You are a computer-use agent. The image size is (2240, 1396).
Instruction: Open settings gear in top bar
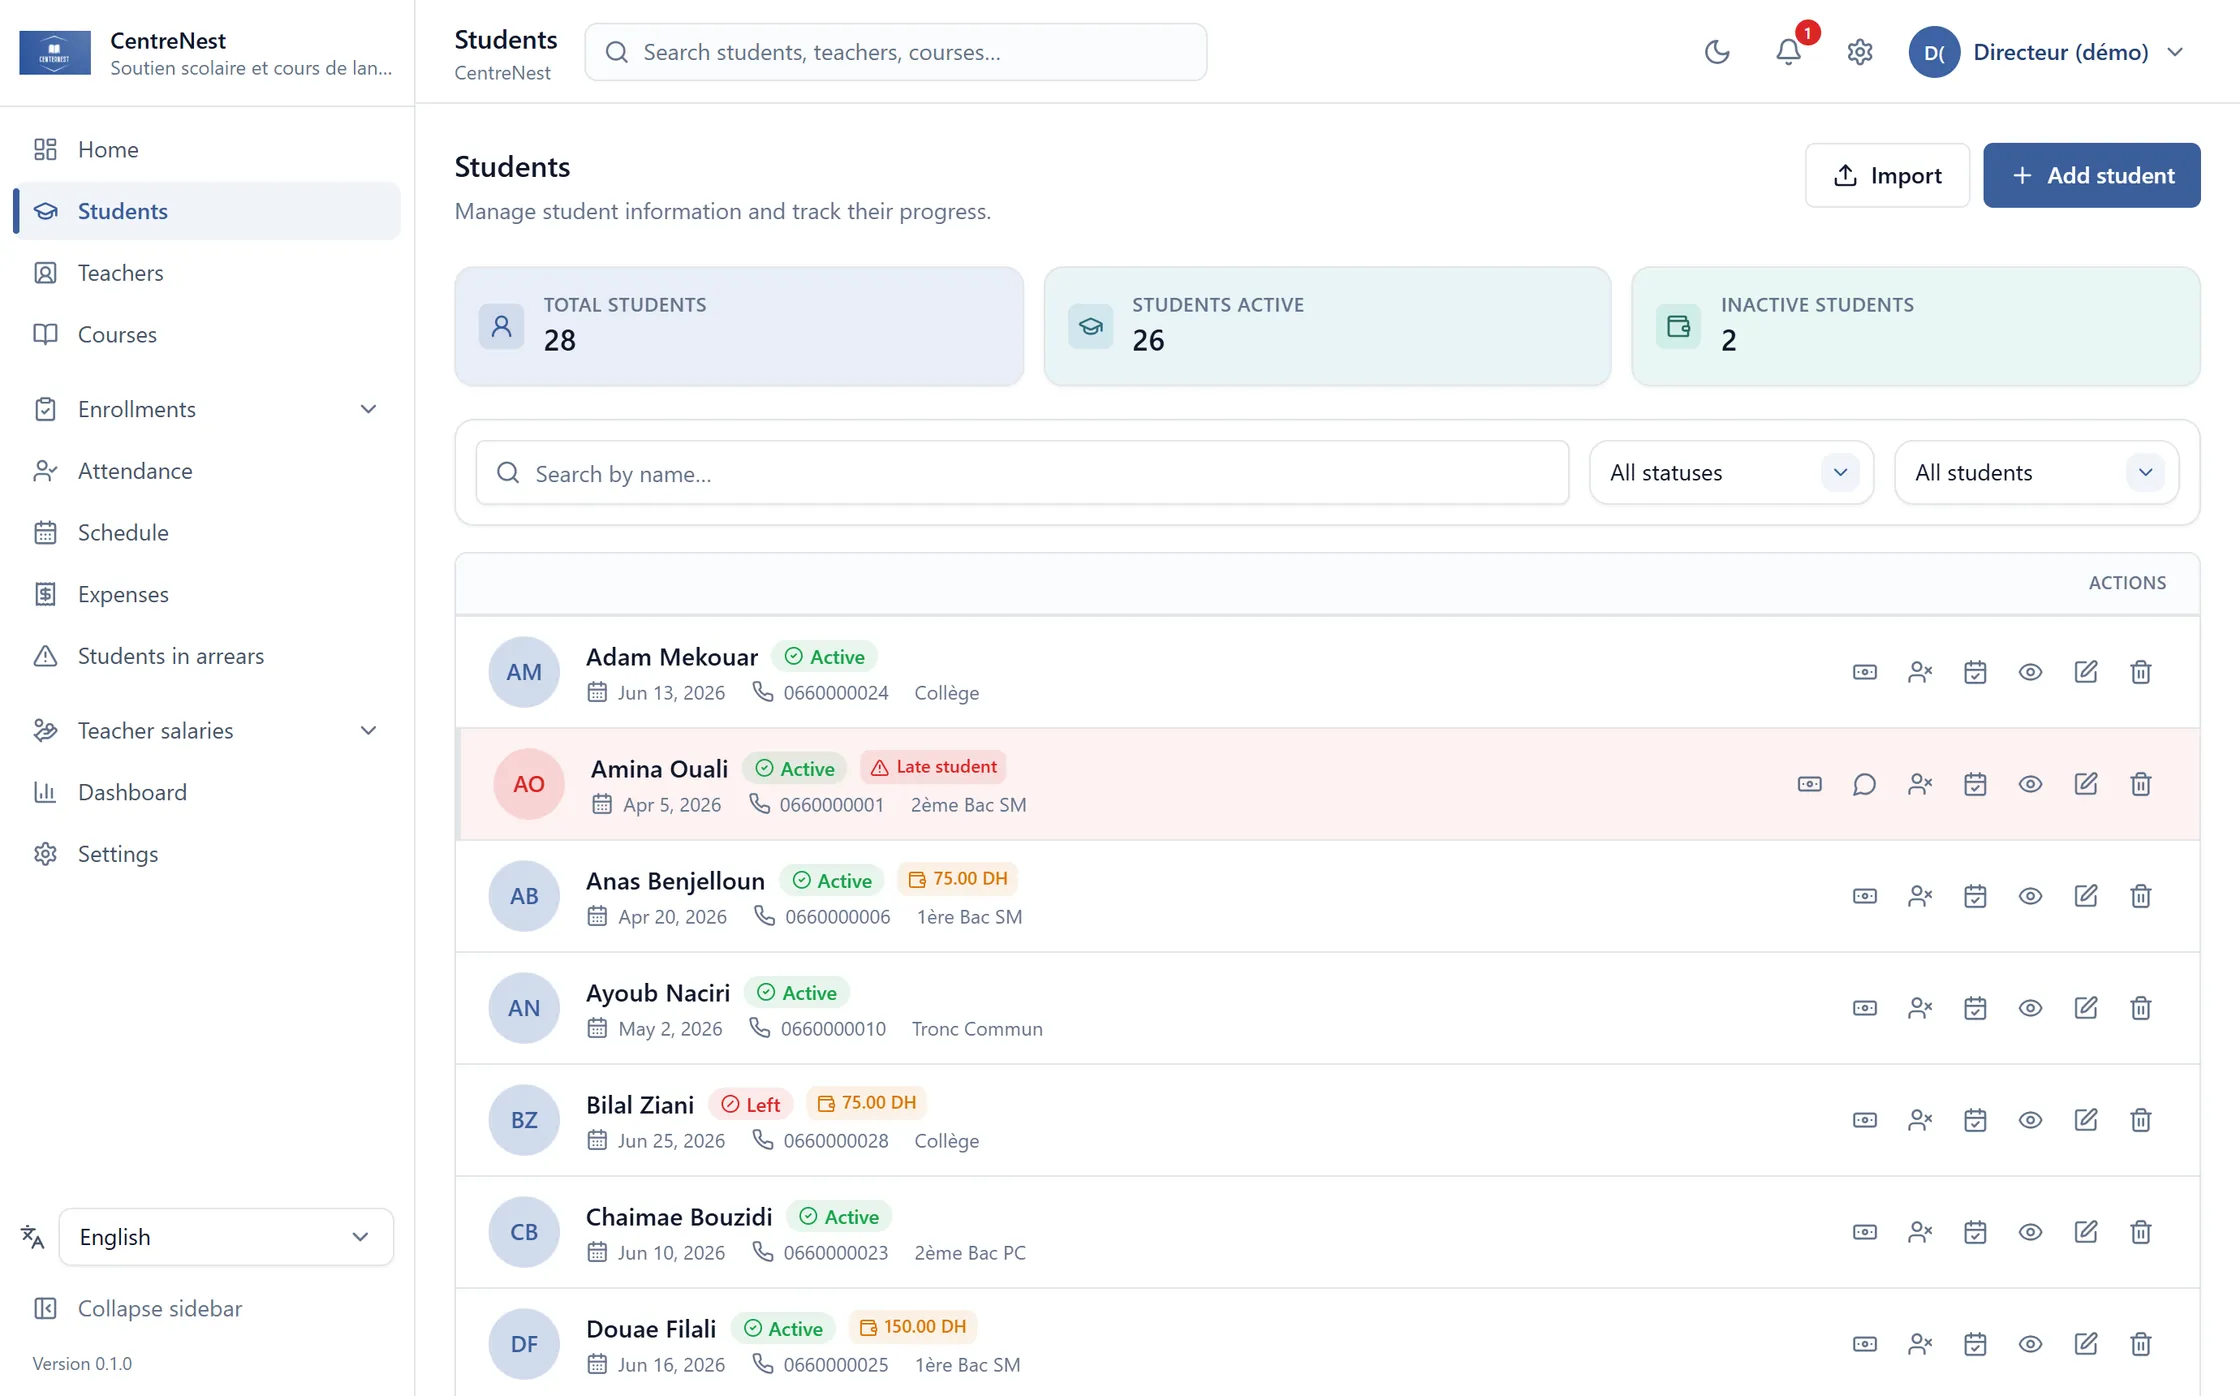point(1859,52)
